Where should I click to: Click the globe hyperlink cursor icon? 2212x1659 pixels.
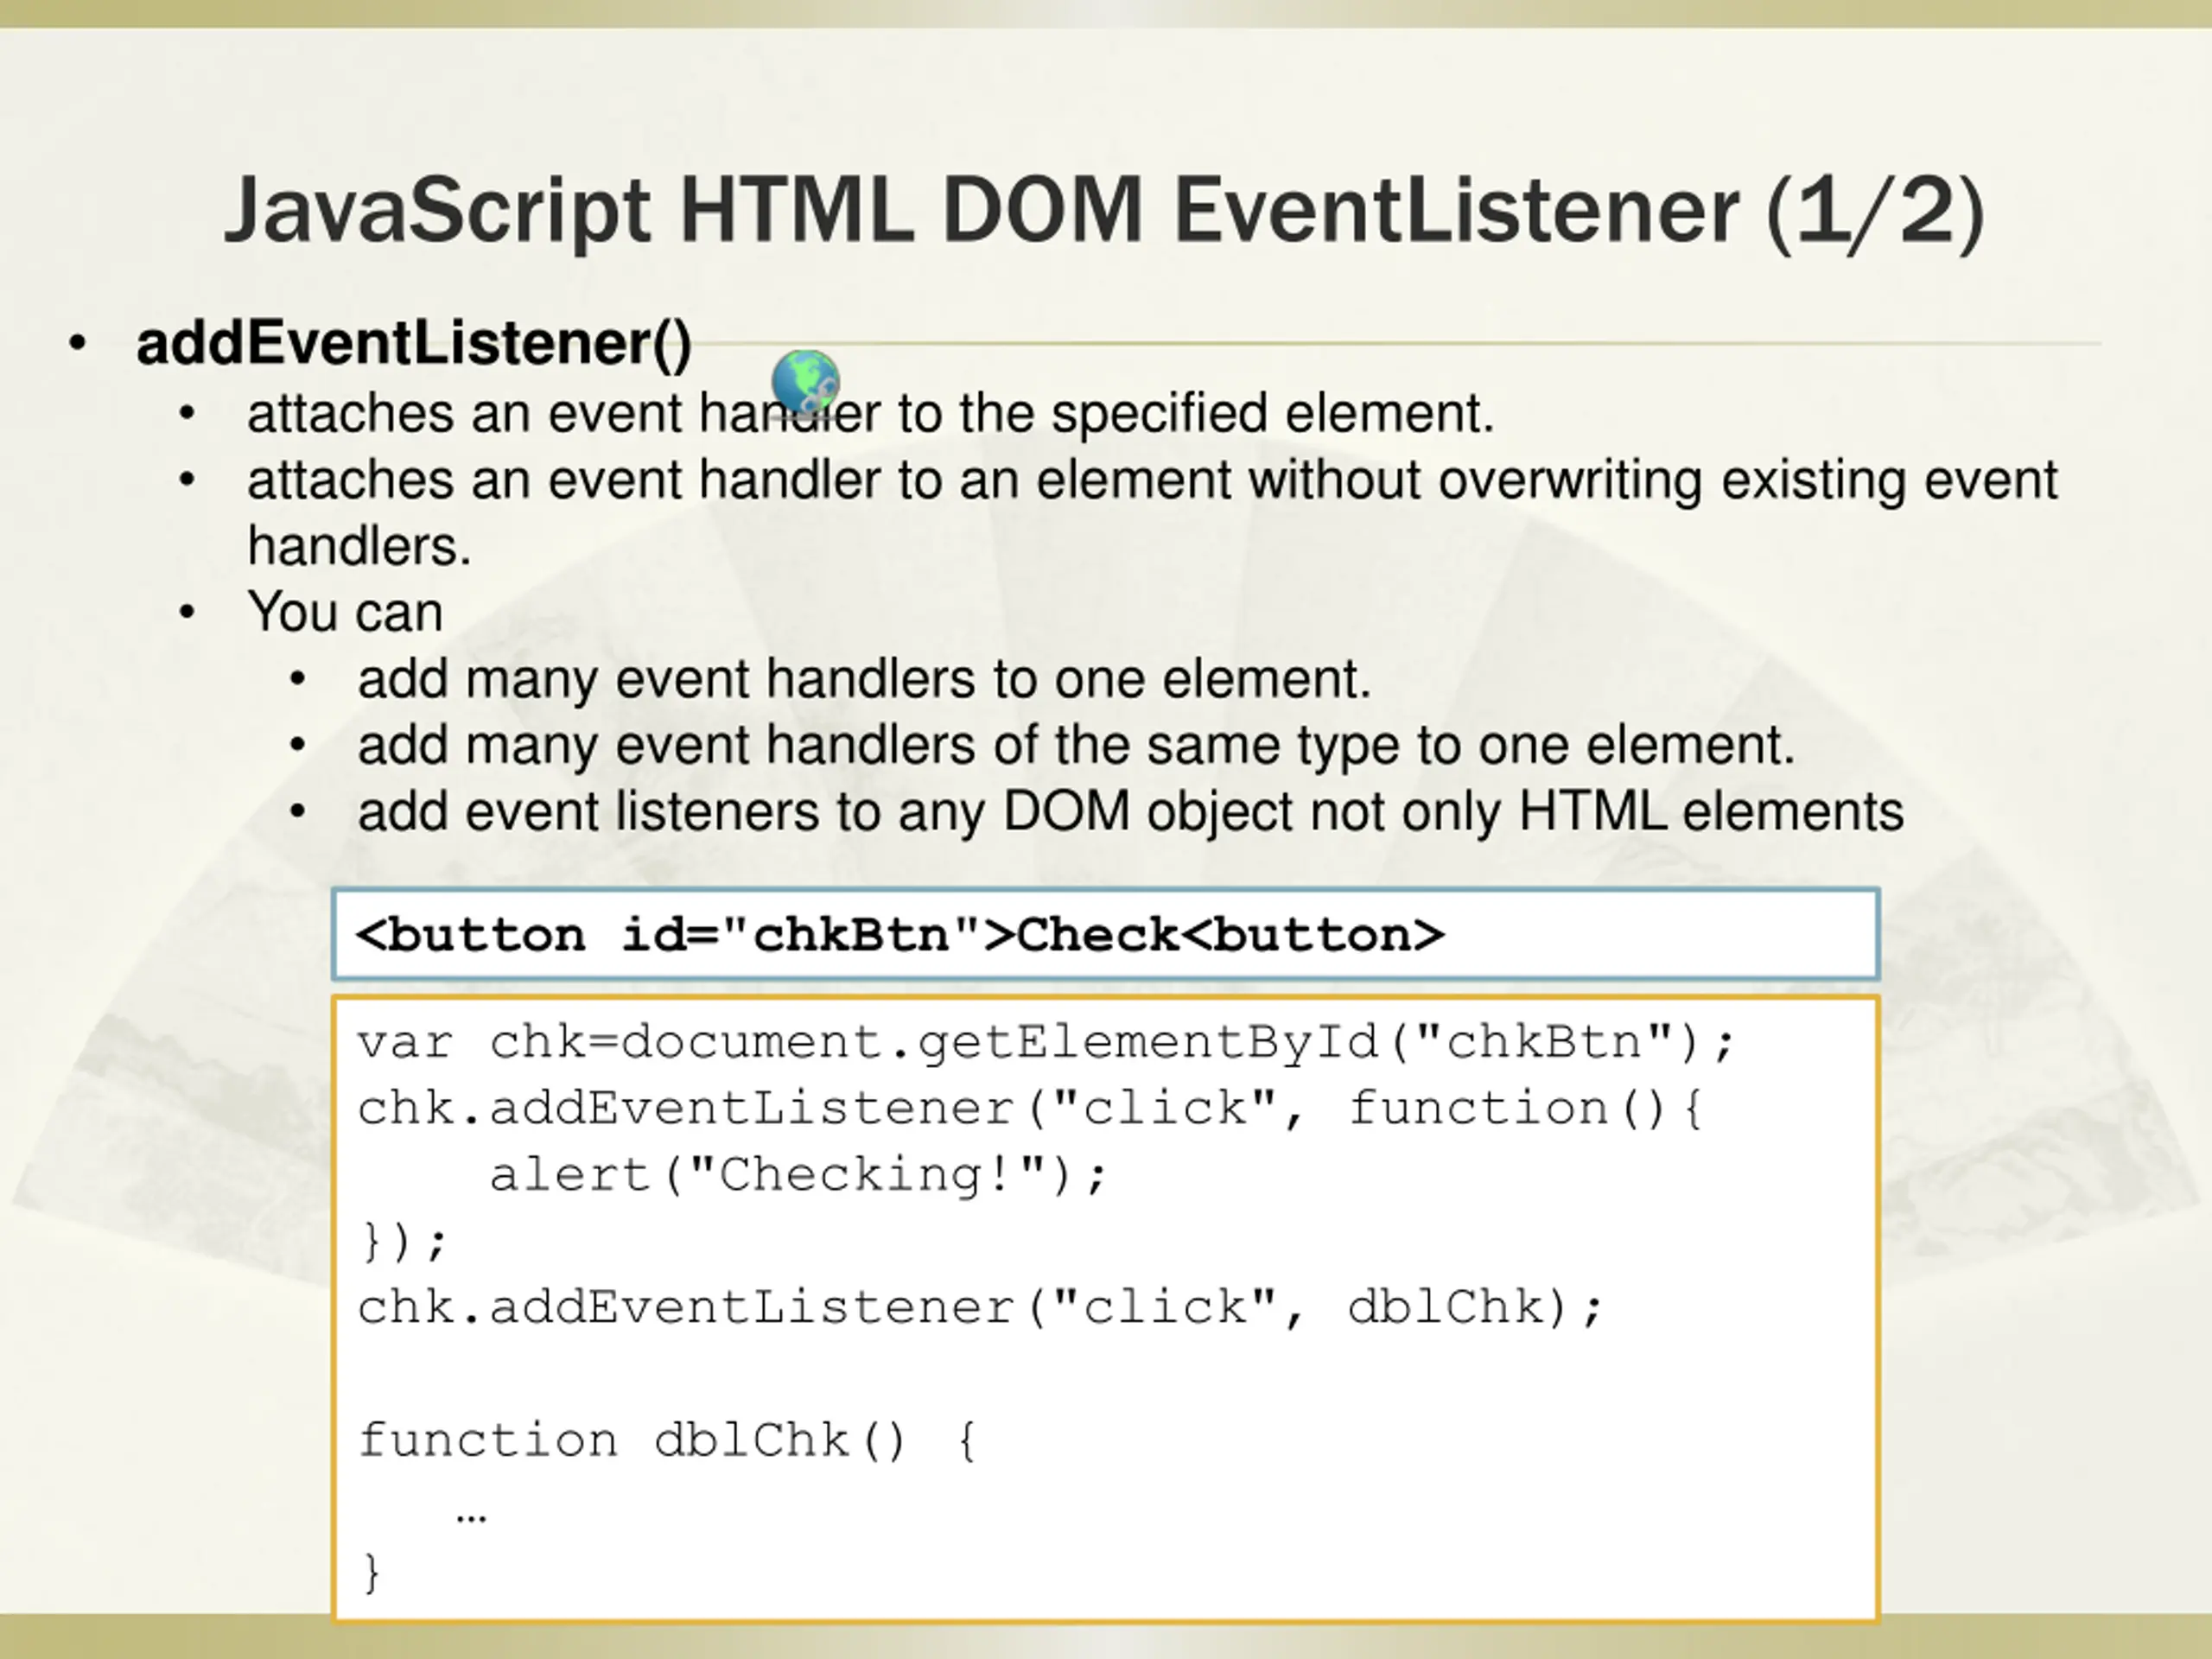pos(806,382)
